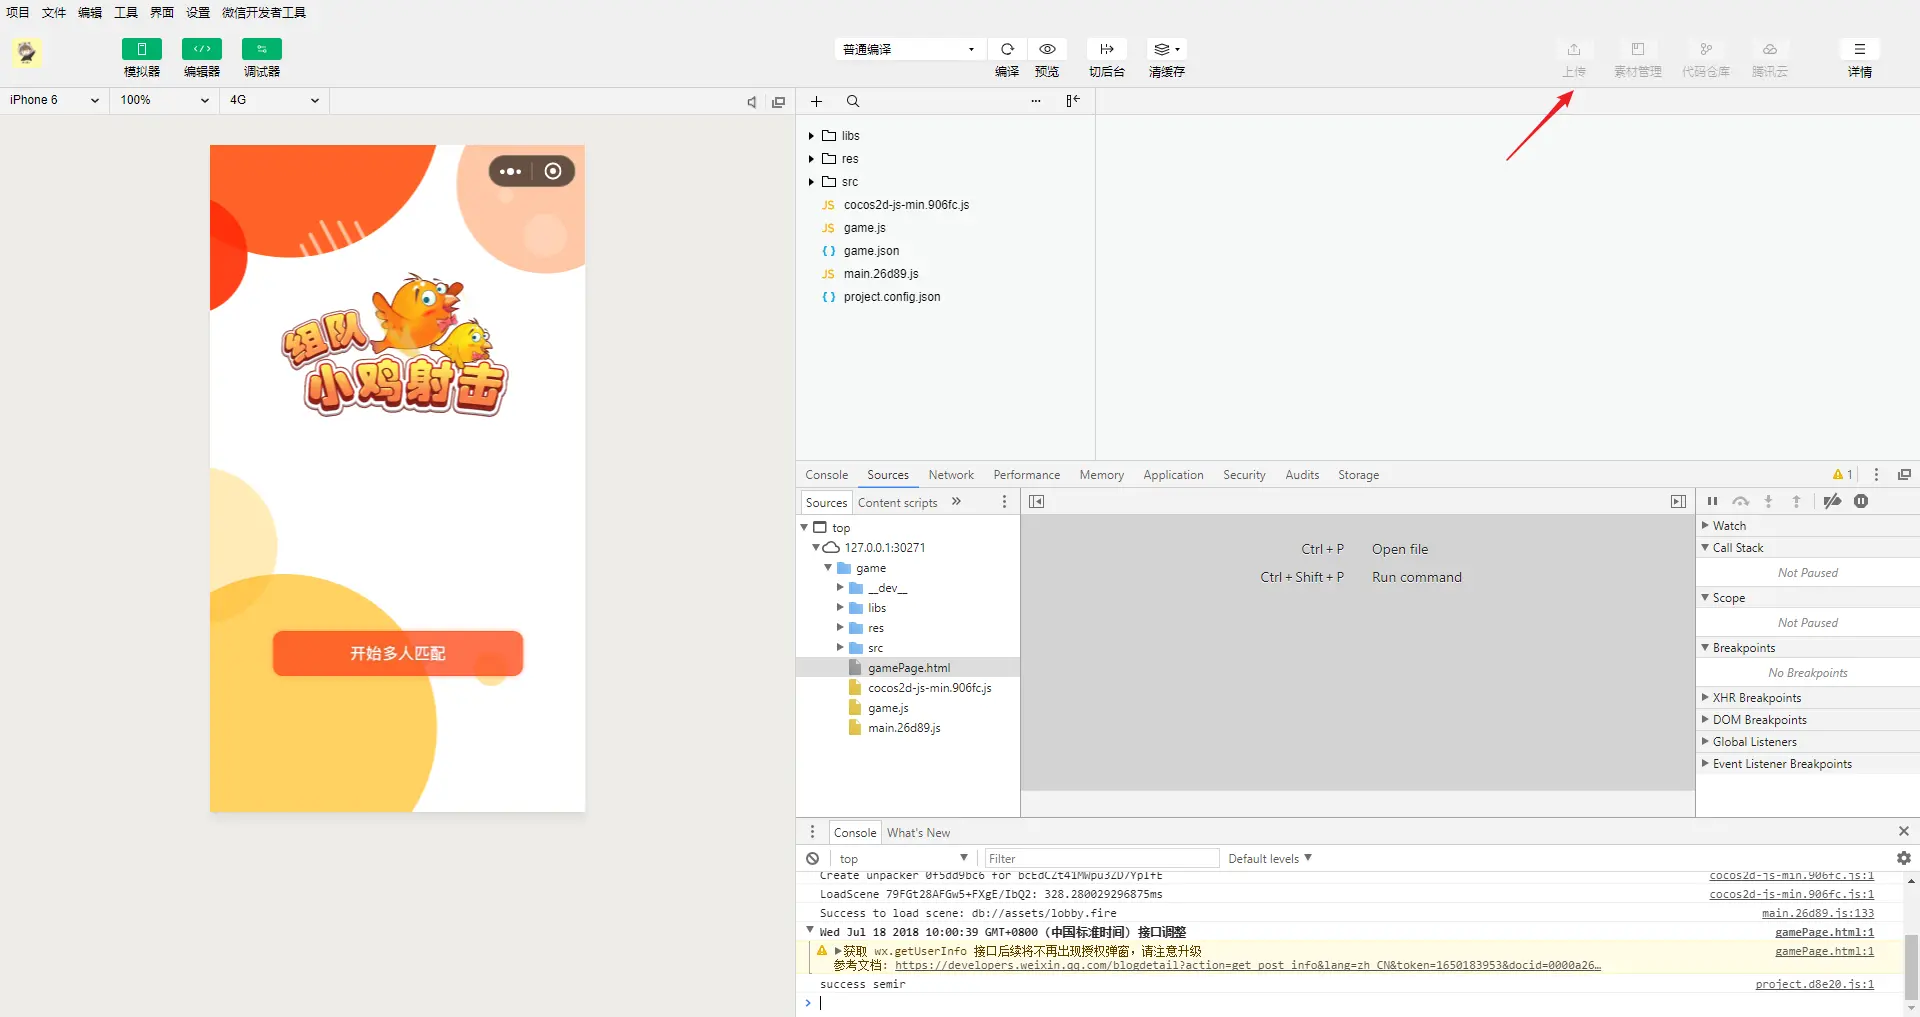
Task: Open the iPhone 6 device dropdown
Action: coord(54,100)
